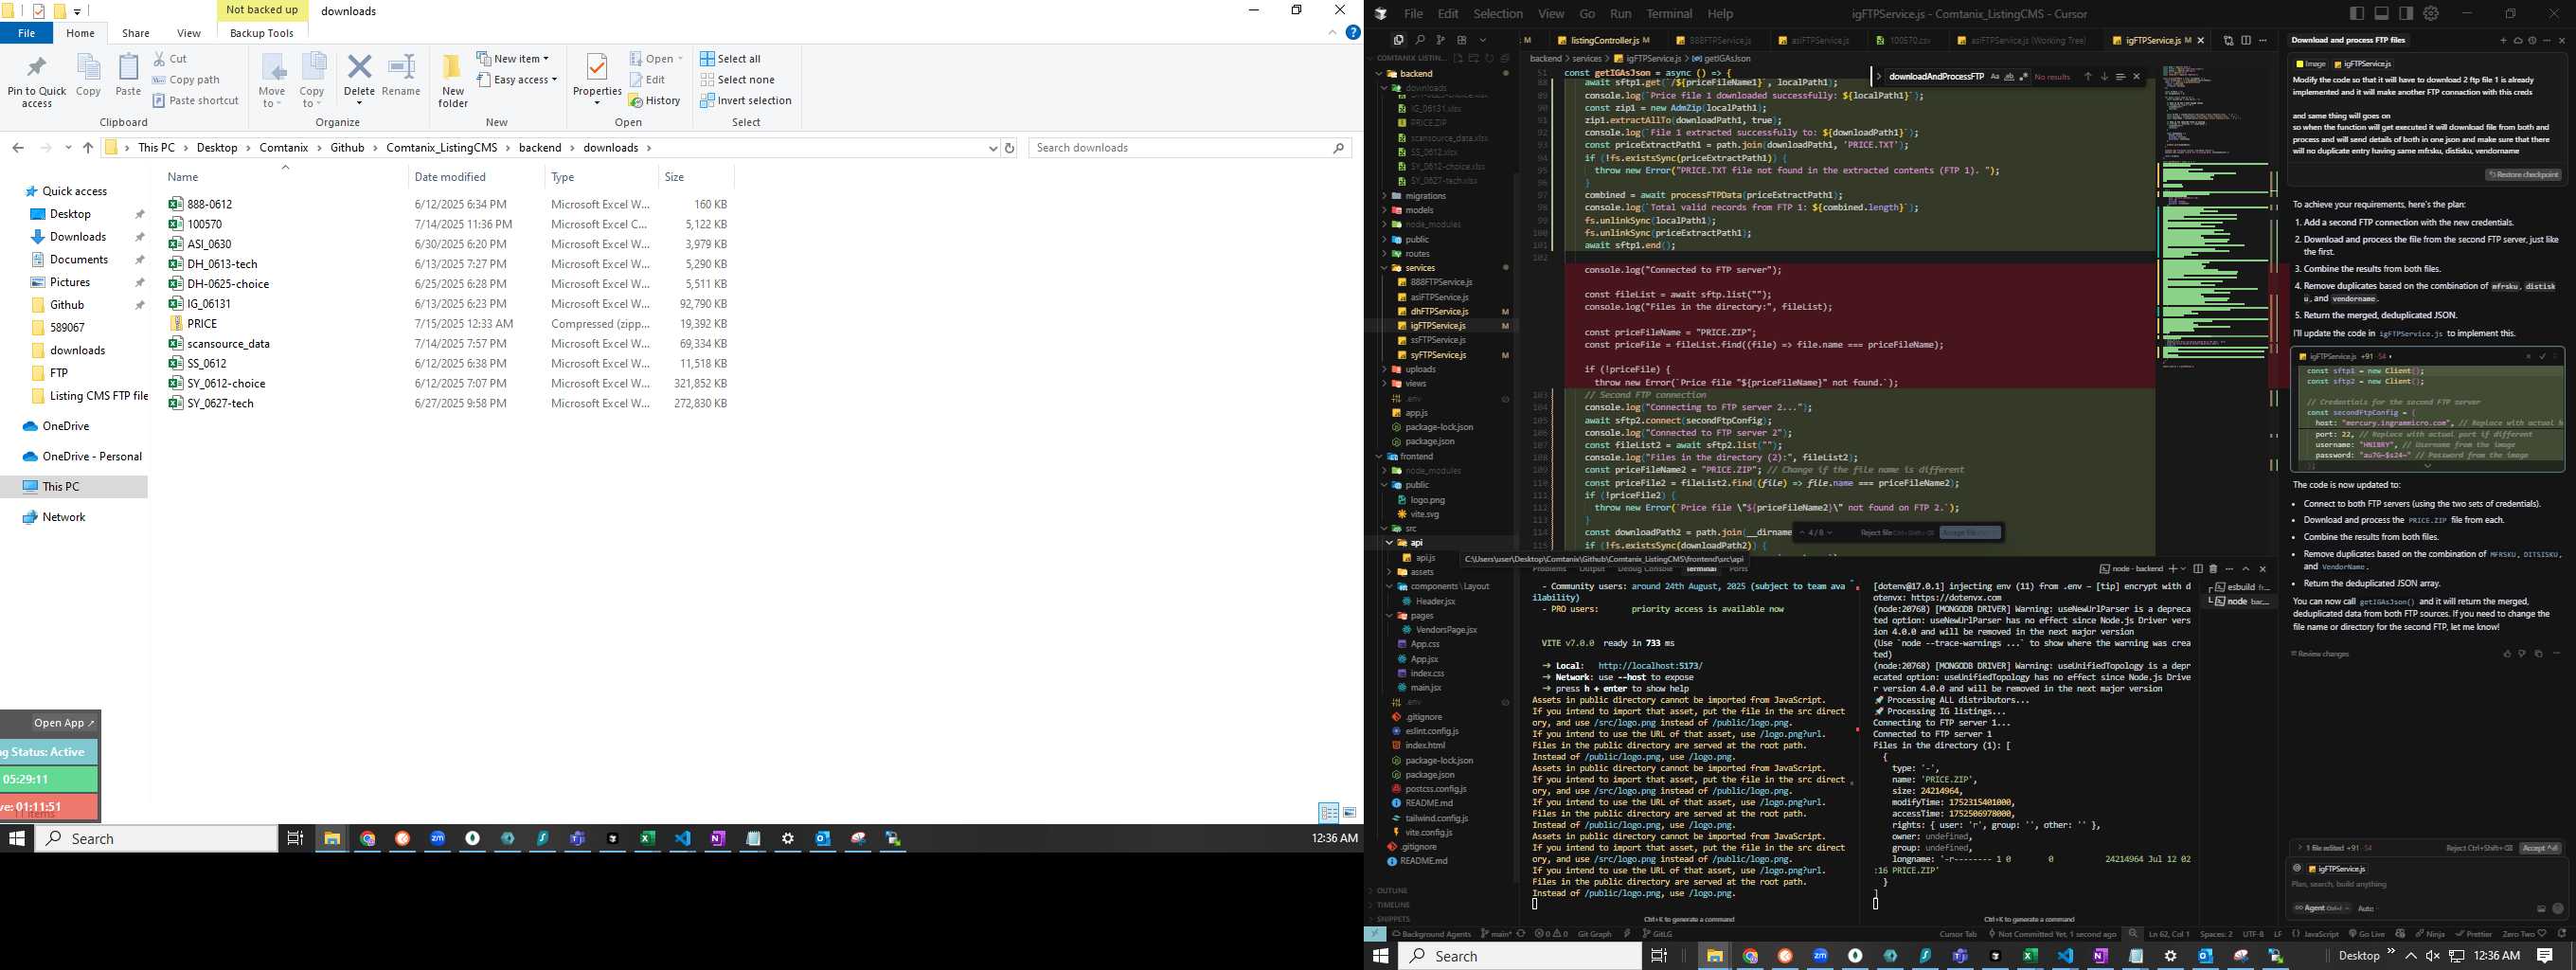
Task: Go to previous match in Cursor find widget
Action: tap(2088, 77)
